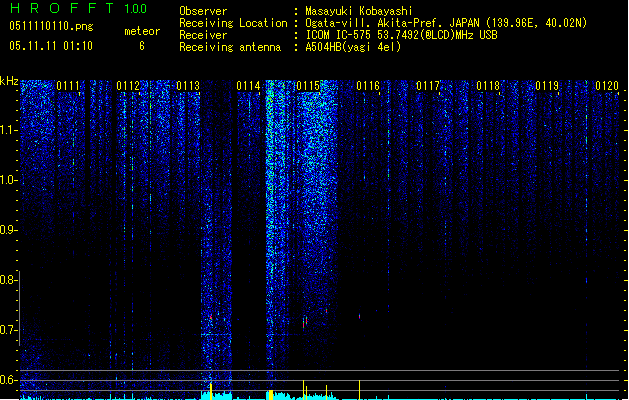Click the 0116 time marker

click(368, 86)
